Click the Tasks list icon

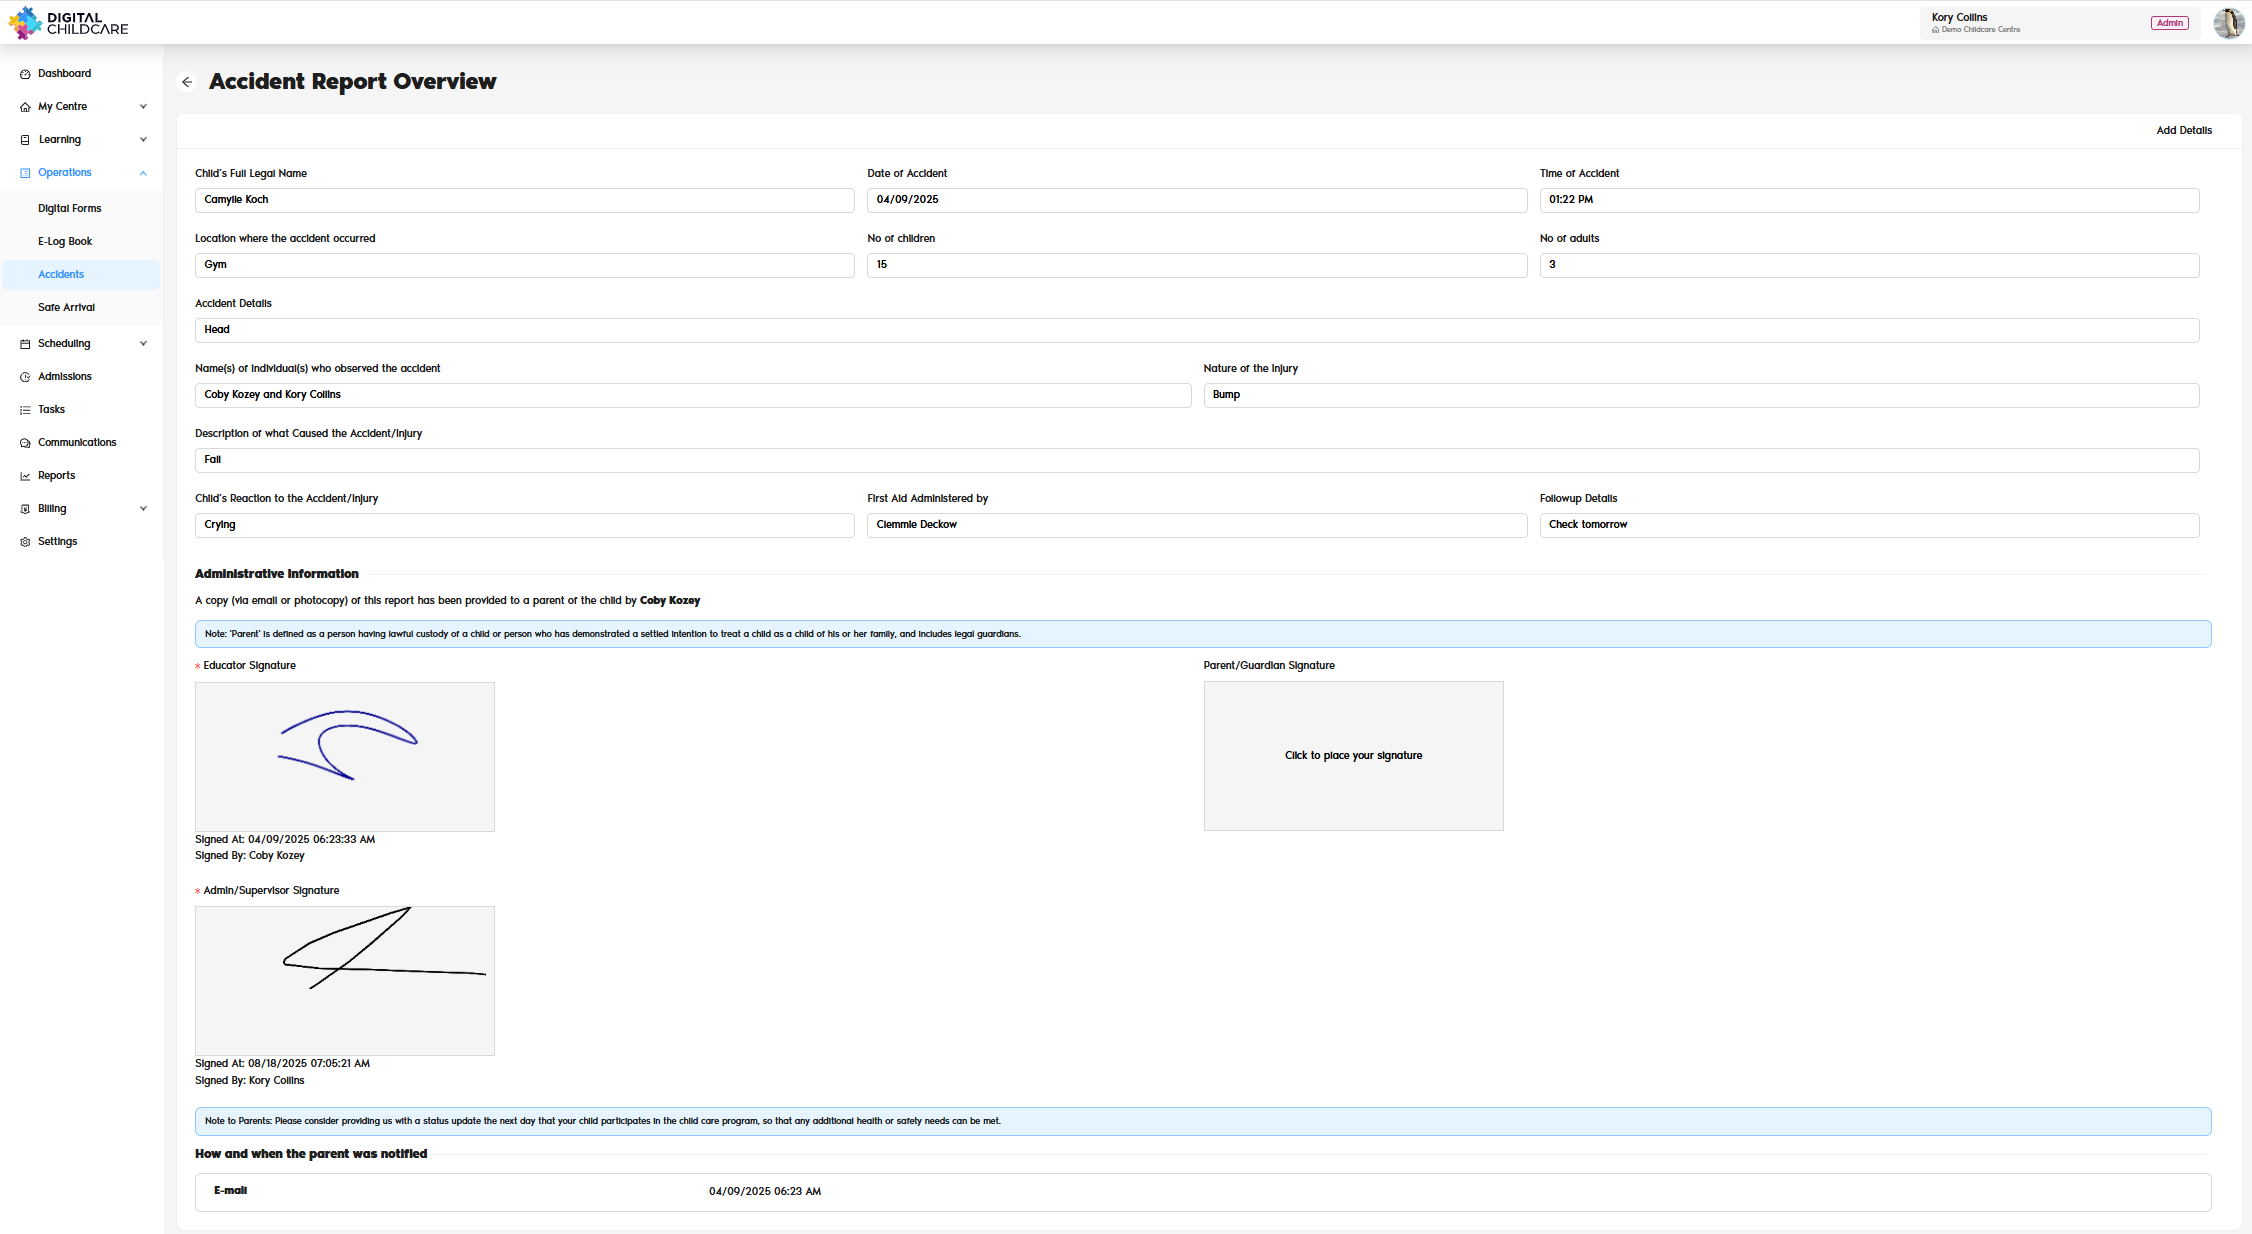25,409
